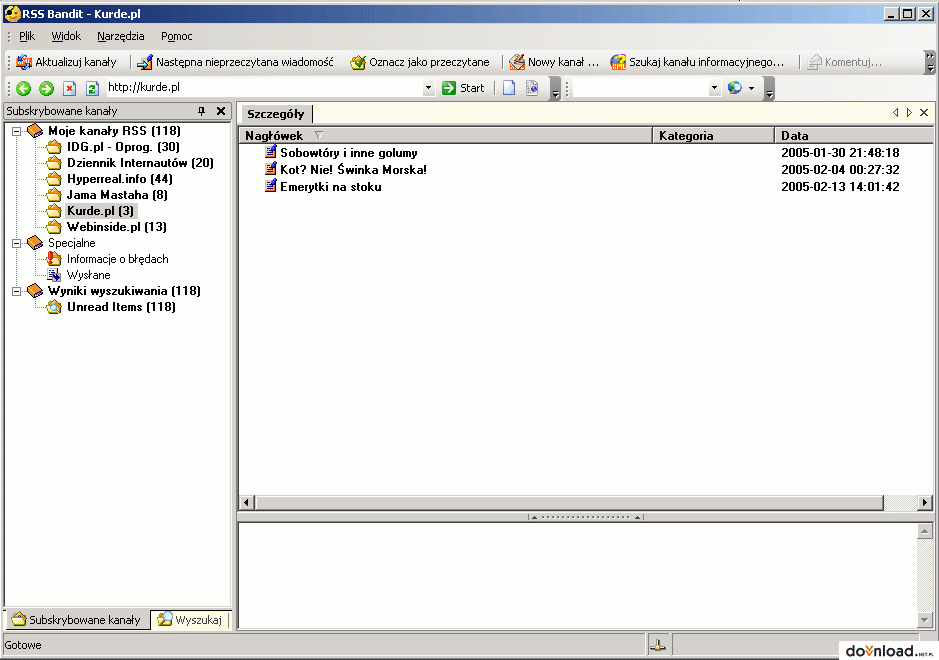Image resolution: width=939 pixels, height=660 pixels.
Task: Click the address field showing http://kurde.pl
Action: click(x=264, y=87)
